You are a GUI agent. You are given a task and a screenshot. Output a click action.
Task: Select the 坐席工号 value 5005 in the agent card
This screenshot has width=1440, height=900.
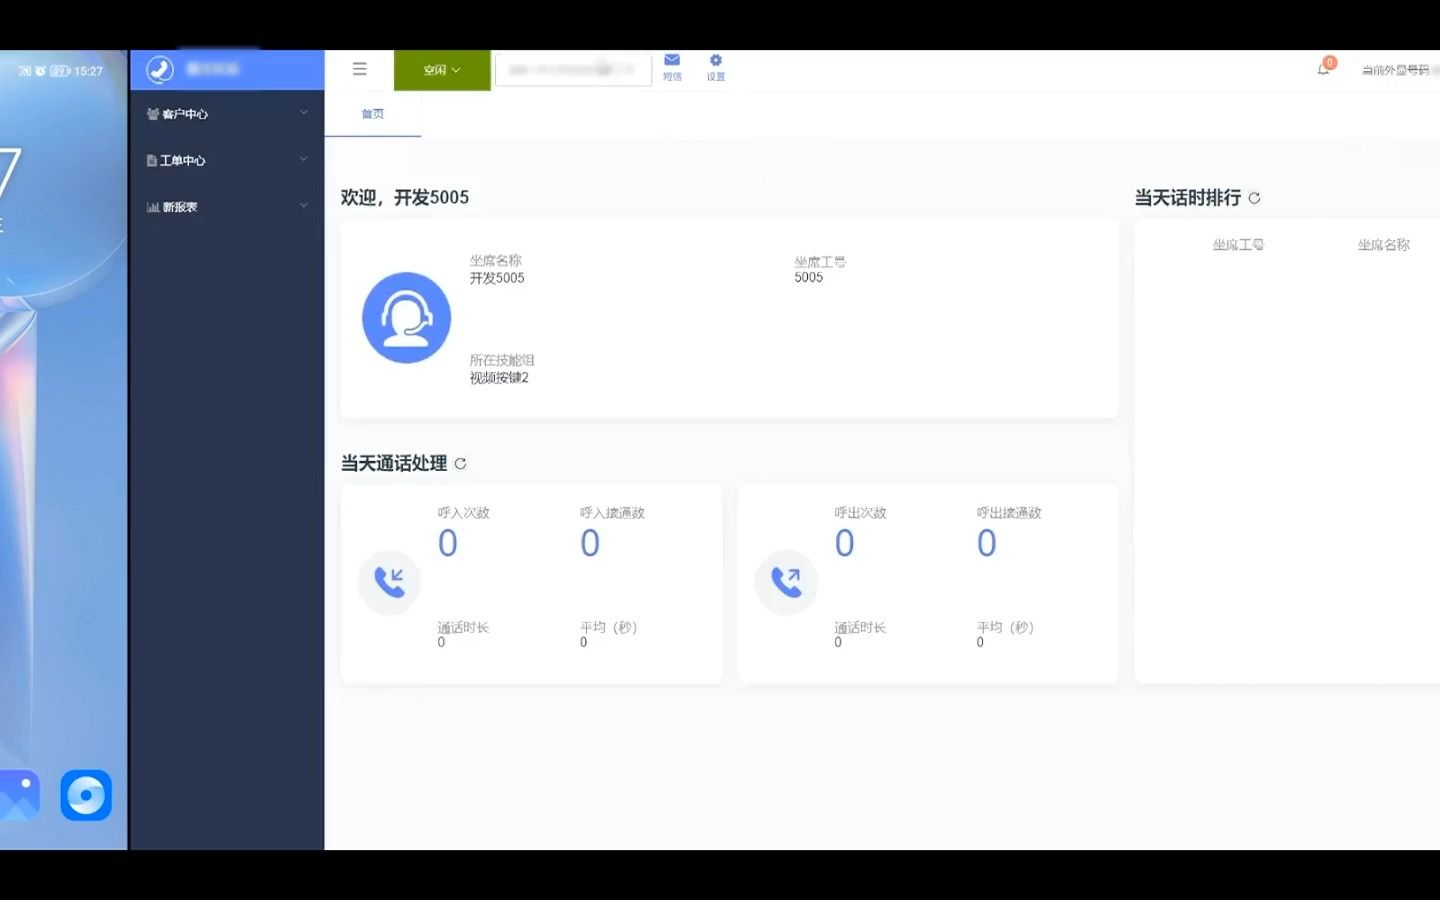tap(809, 278)
